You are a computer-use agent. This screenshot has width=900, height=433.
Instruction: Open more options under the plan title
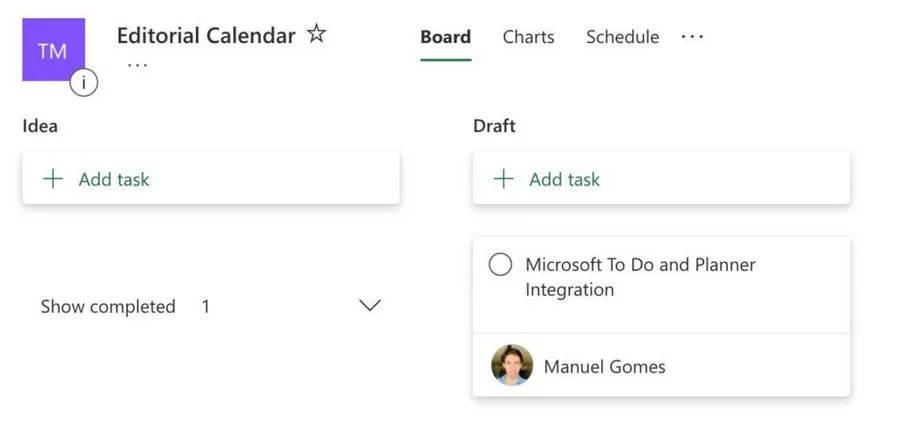point(138,65)
